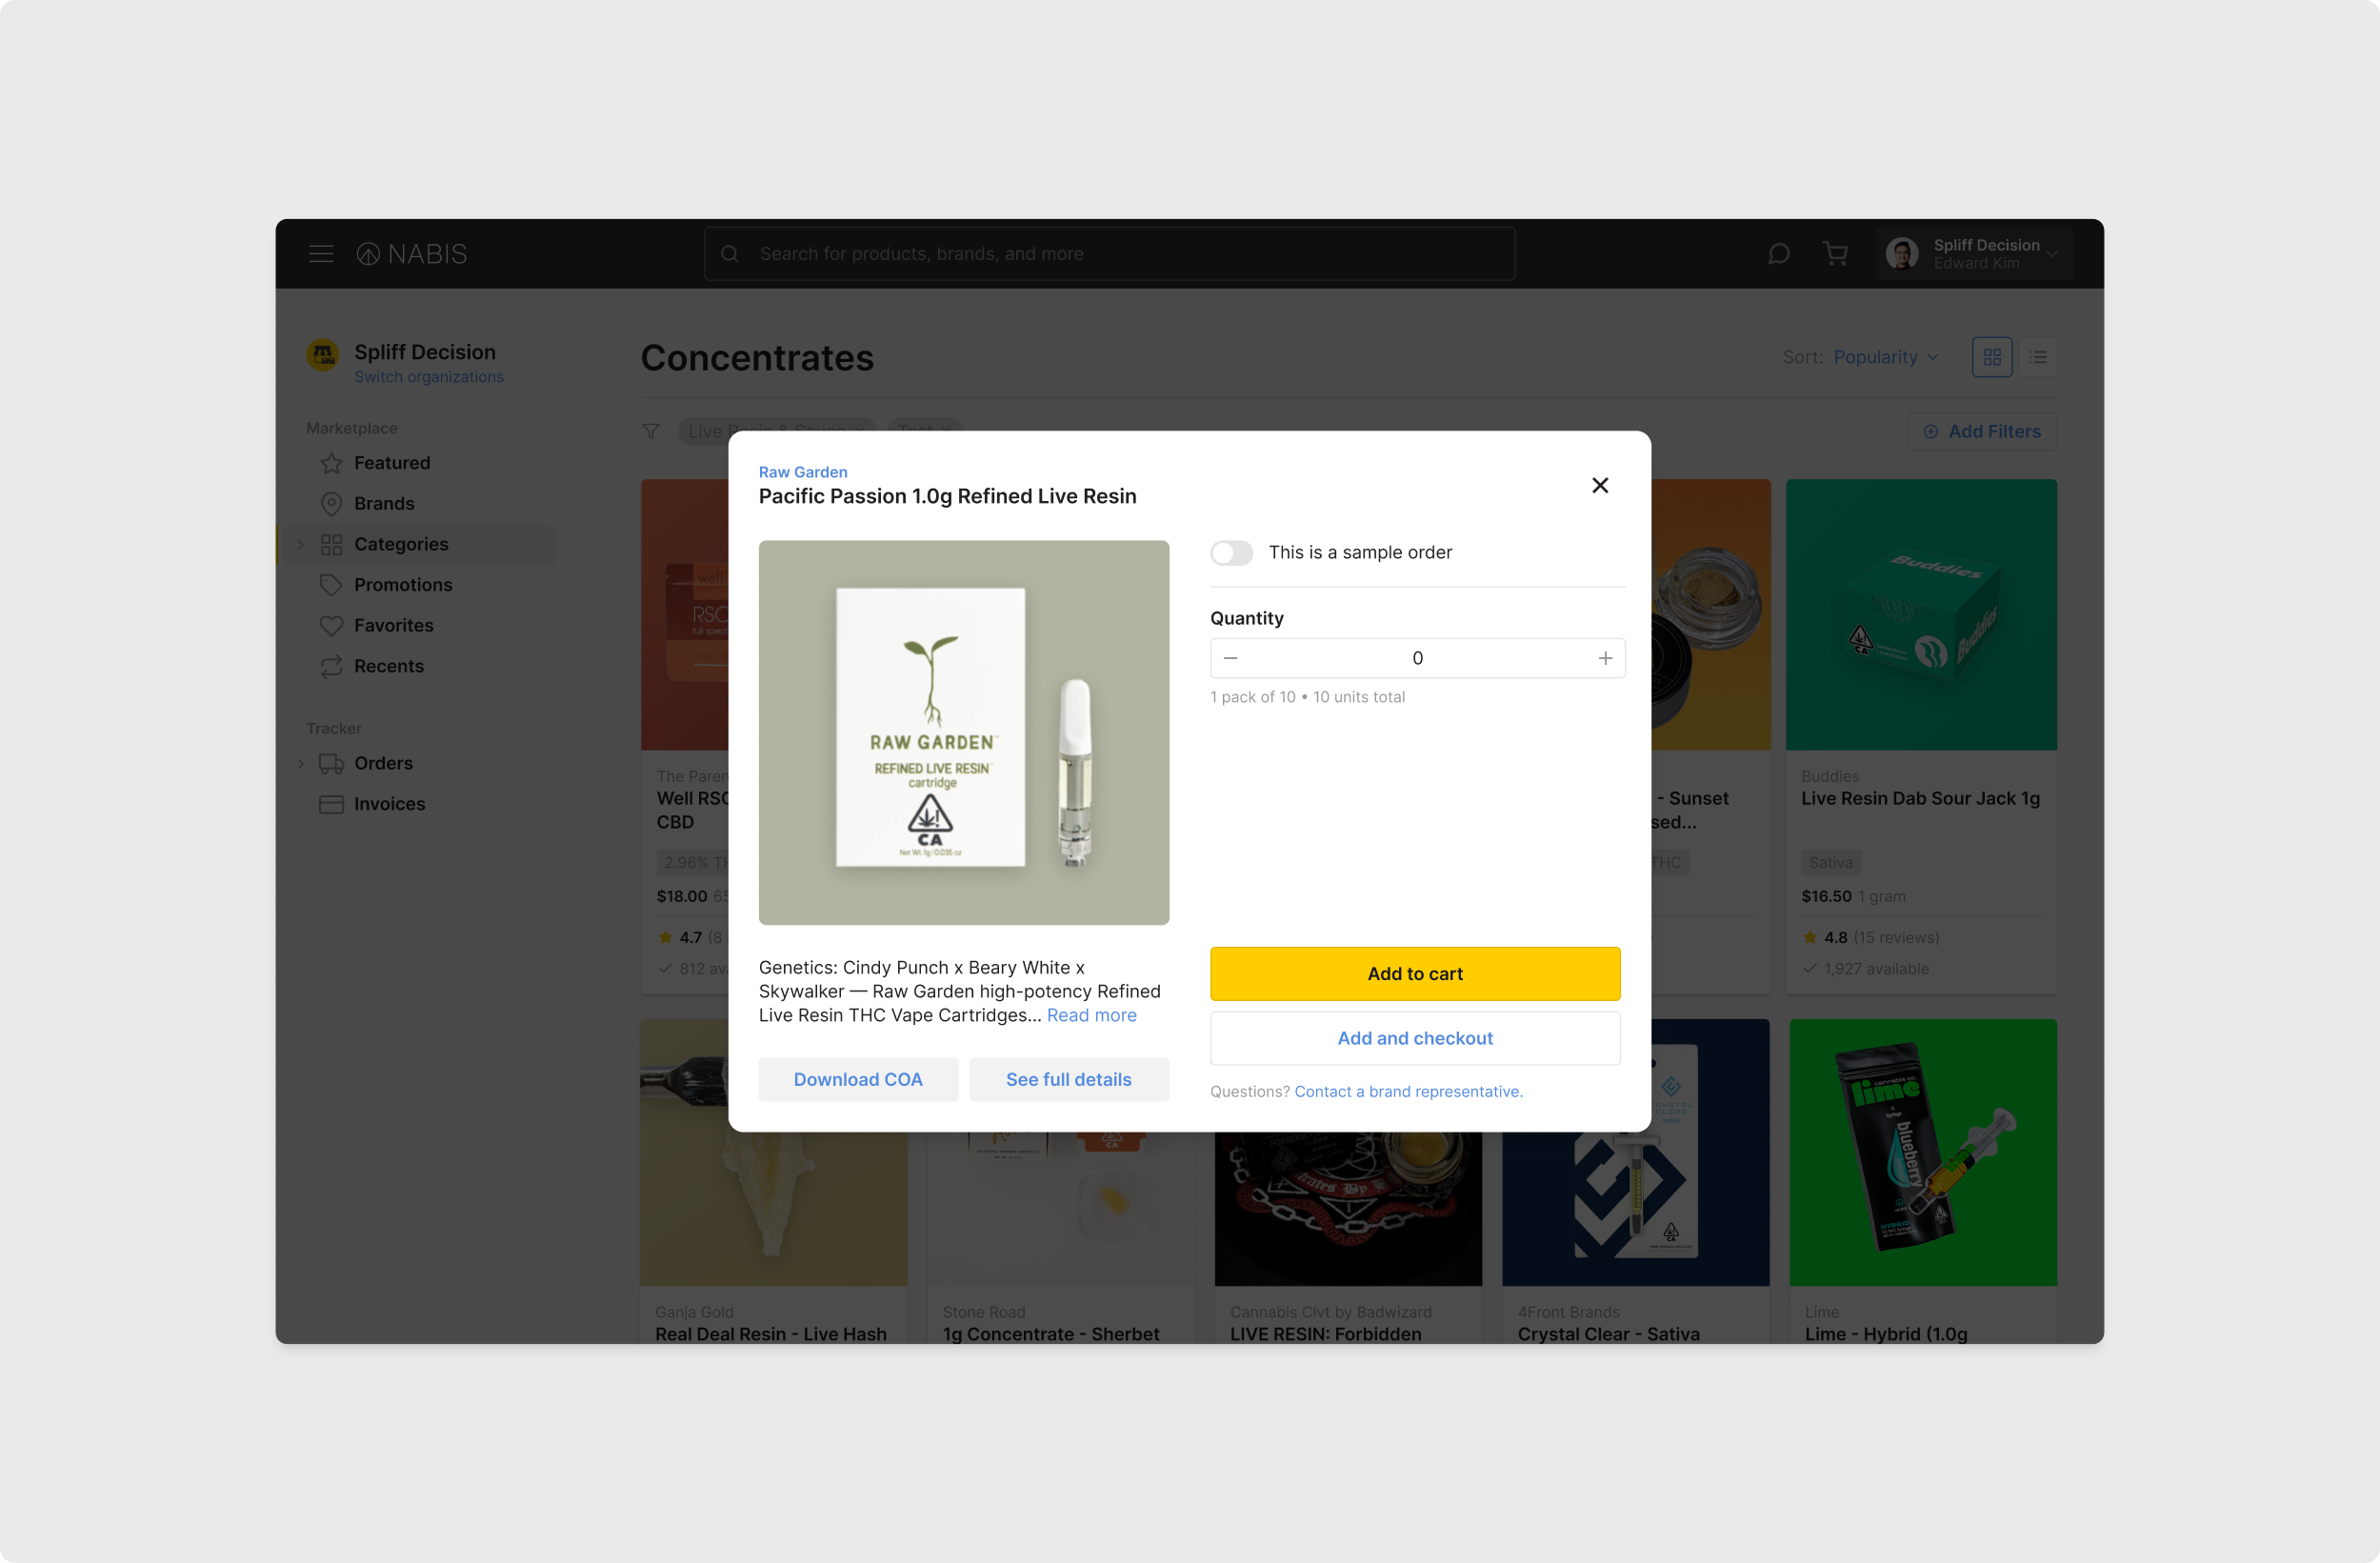Image resolution: width=2380 pixels, height=1563 pixels.
Task: Open the hamburger navigation menu
Action: 321,254
